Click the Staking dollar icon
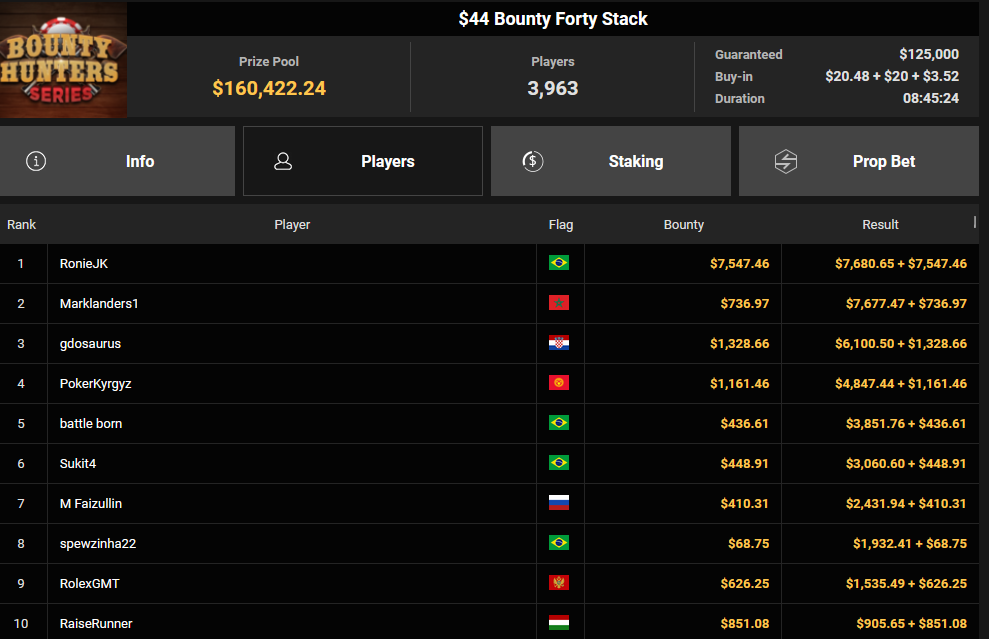Viewport: 989px width, 639px height. coord(533,161)
